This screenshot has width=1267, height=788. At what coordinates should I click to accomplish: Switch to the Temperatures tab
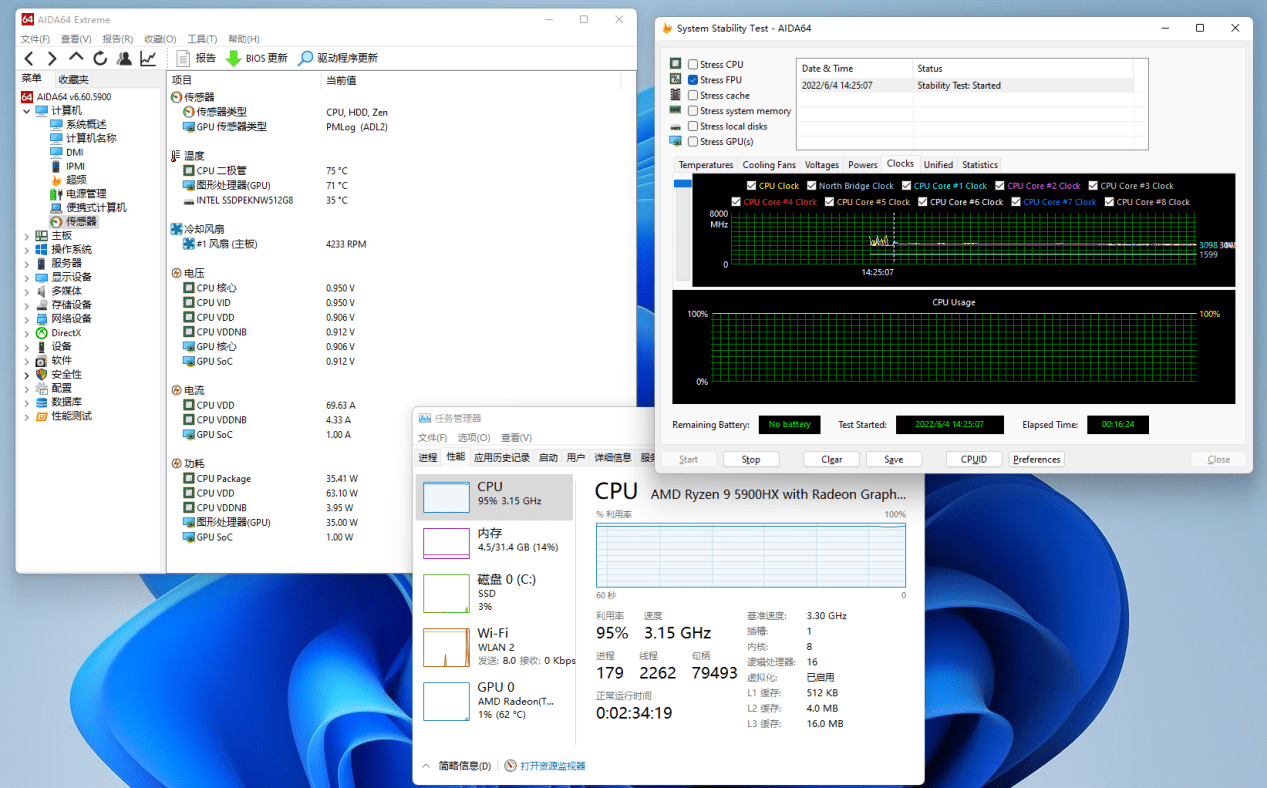coord(705,165)
